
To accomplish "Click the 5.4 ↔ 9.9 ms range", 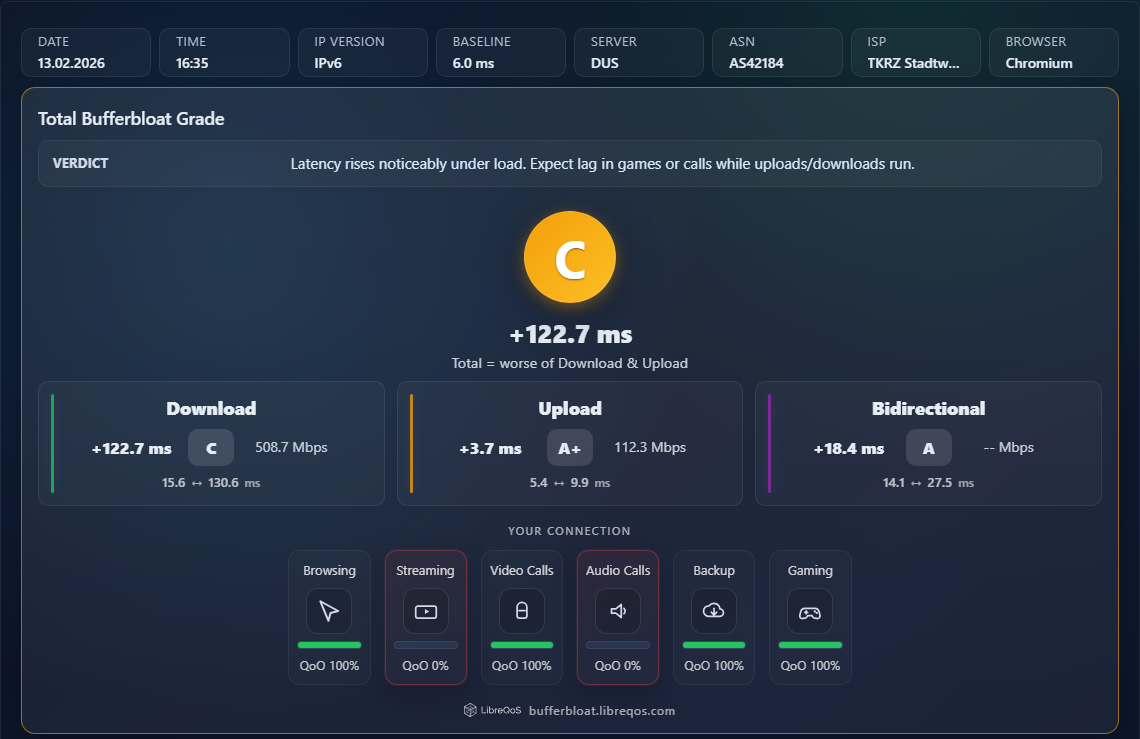I will (x=570, y=482).
